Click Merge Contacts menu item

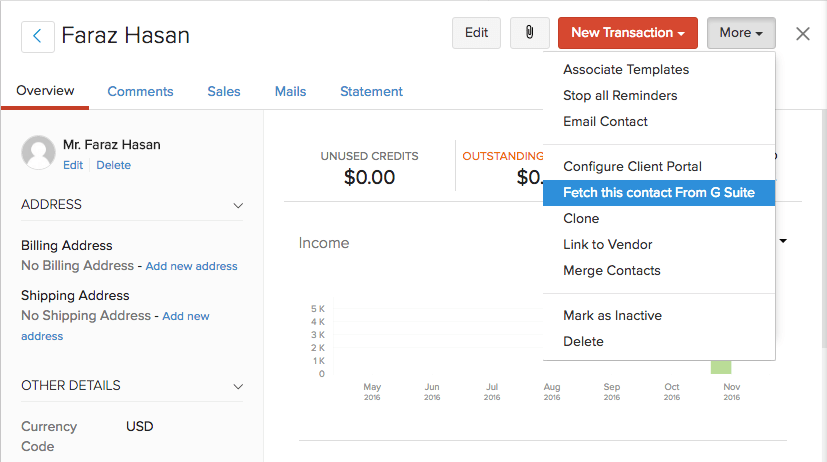(611, 271)
